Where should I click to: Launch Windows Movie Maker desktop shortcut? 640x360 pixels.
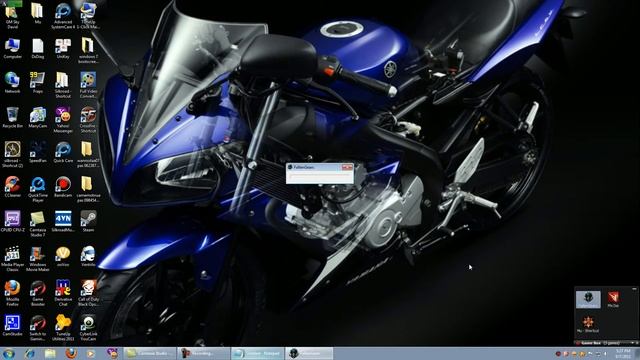point(38,259)
